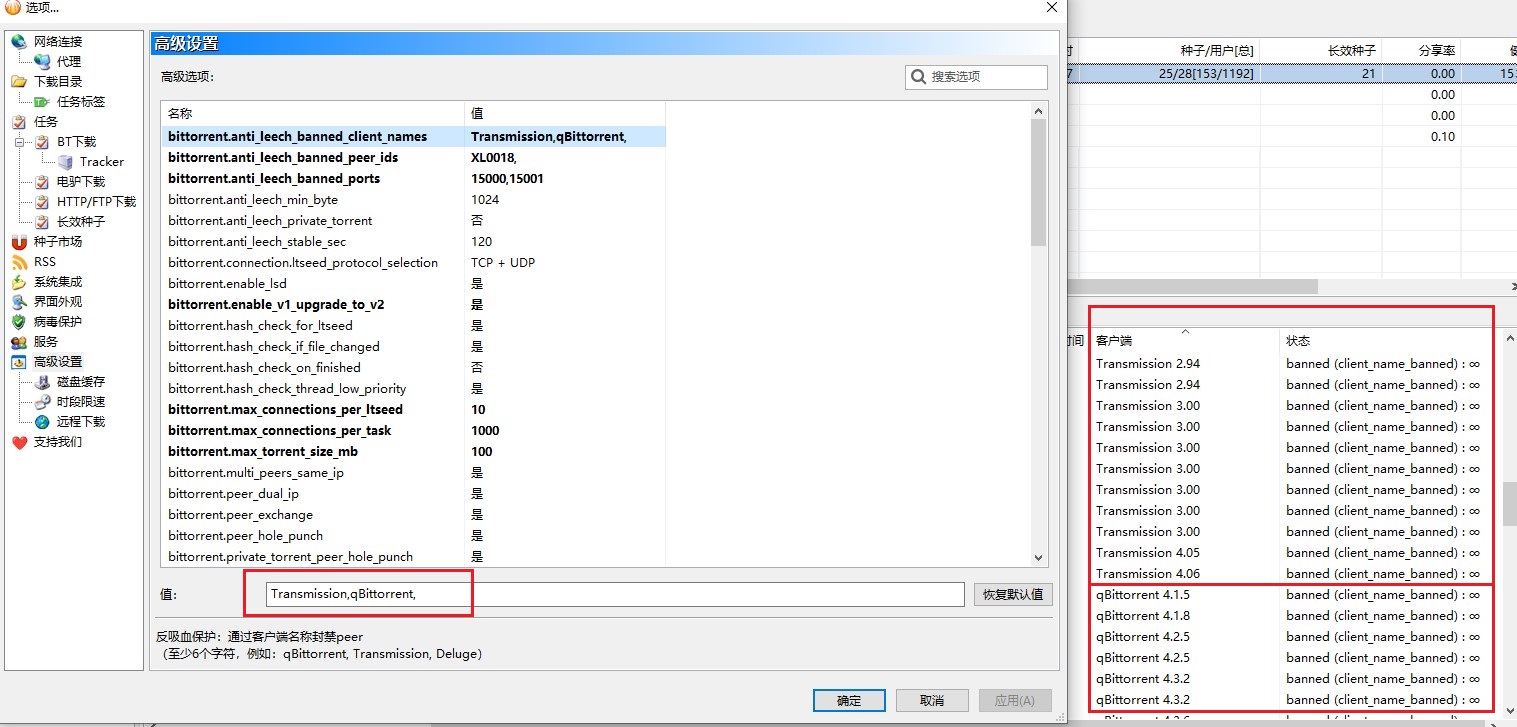1517x727 pixels.
Task: Select bittorrent.anti_leech_banned_client_names row
Action: click(413, 136)
